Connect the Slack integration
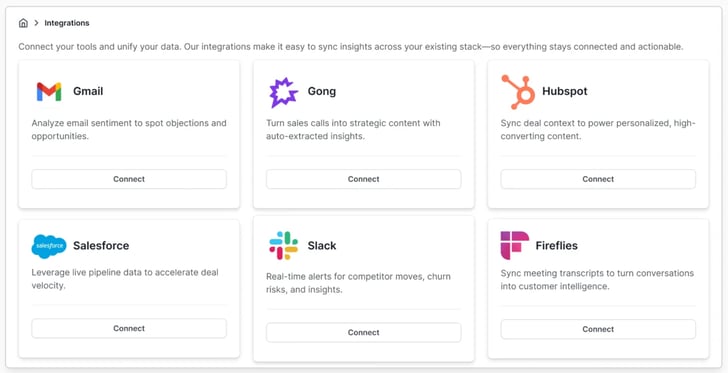 click(364, 333)
